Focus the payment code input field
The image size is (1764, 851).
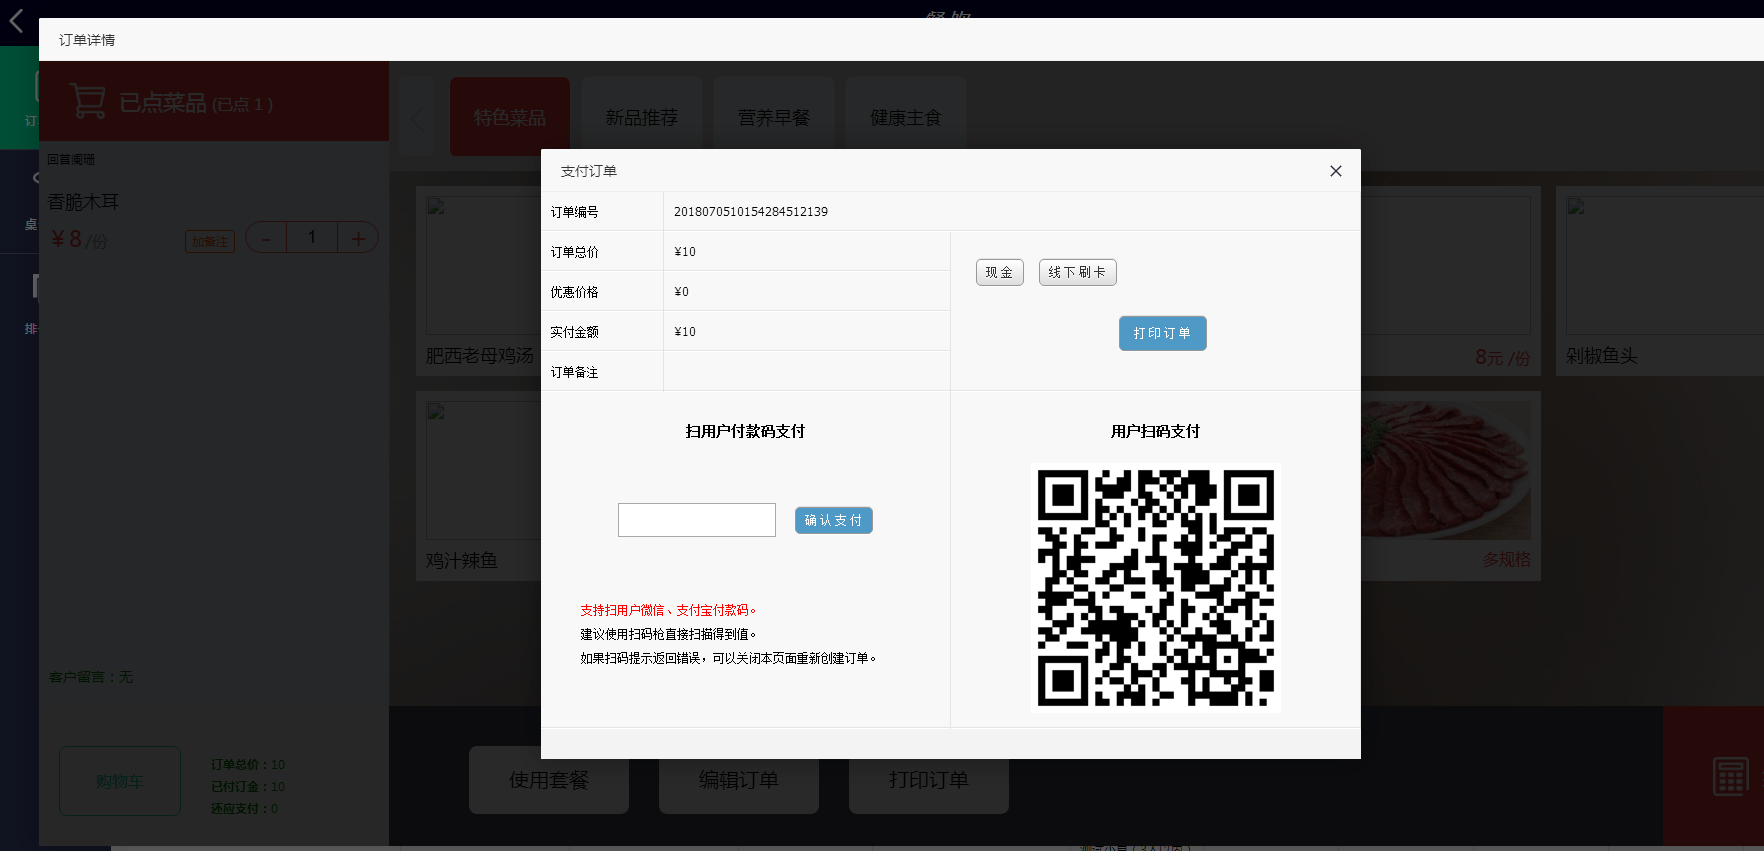pos(696,520)
